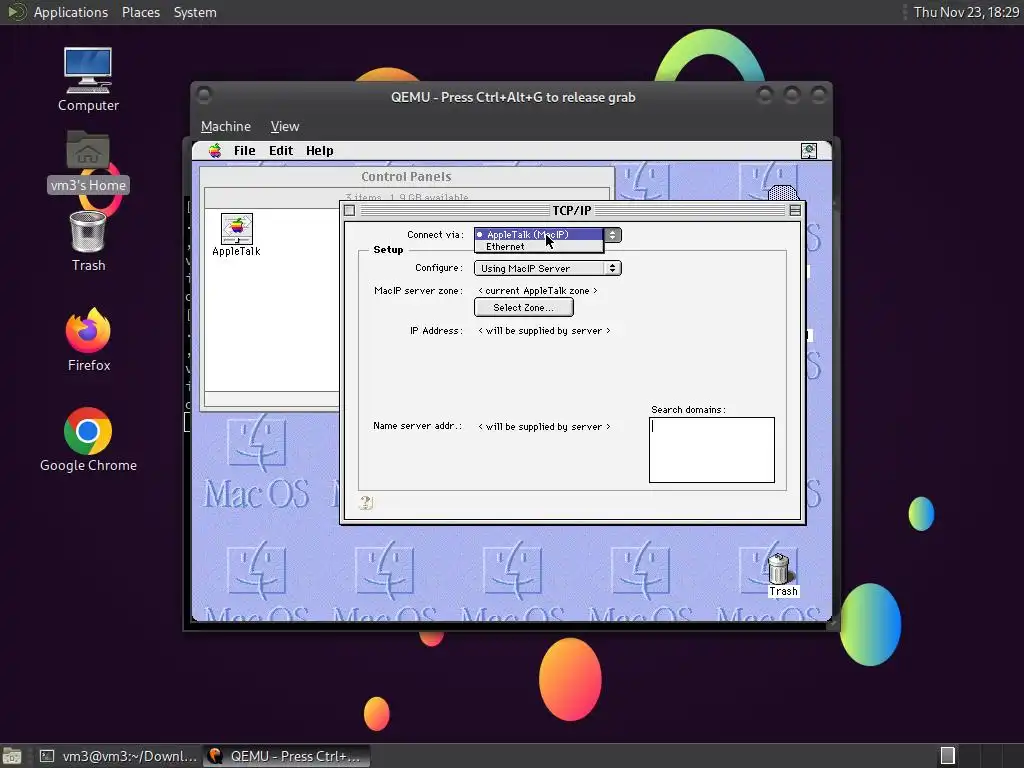1024x768 pixels.
Task: Choose AppleTalk (MacIP) in Connect via list
Action: [x=539, y=234]
